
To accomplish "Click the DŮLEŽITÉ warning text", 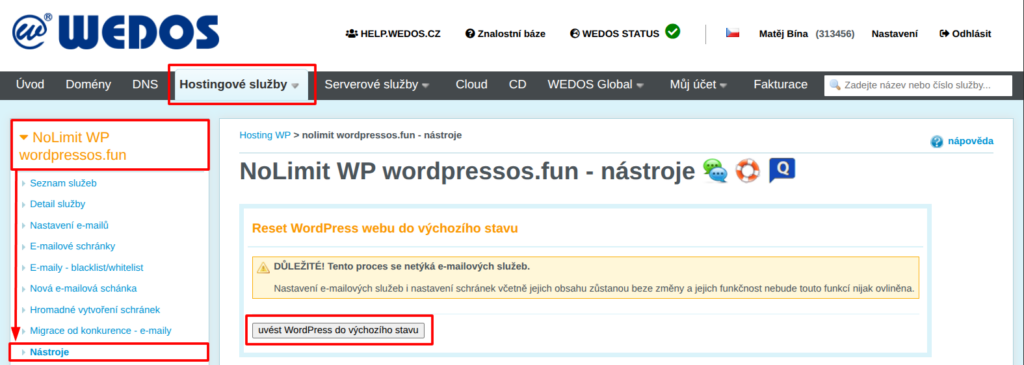I will (x=402, y=266).
